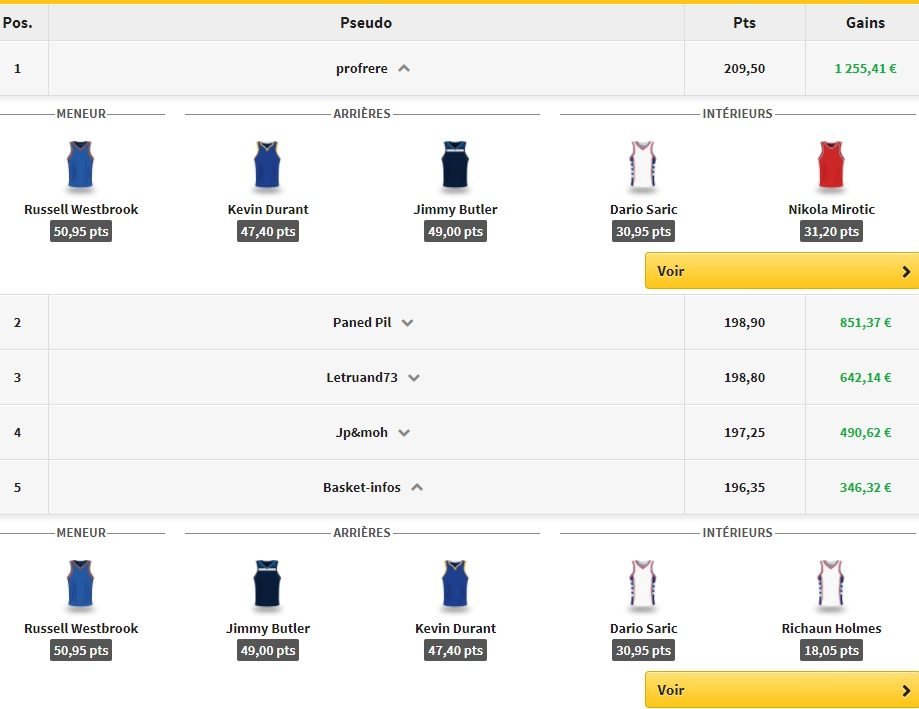This screenshot has height=709, width=919.
Task: Expand Jp&moh's lineup row
Action: coord(404,433)
